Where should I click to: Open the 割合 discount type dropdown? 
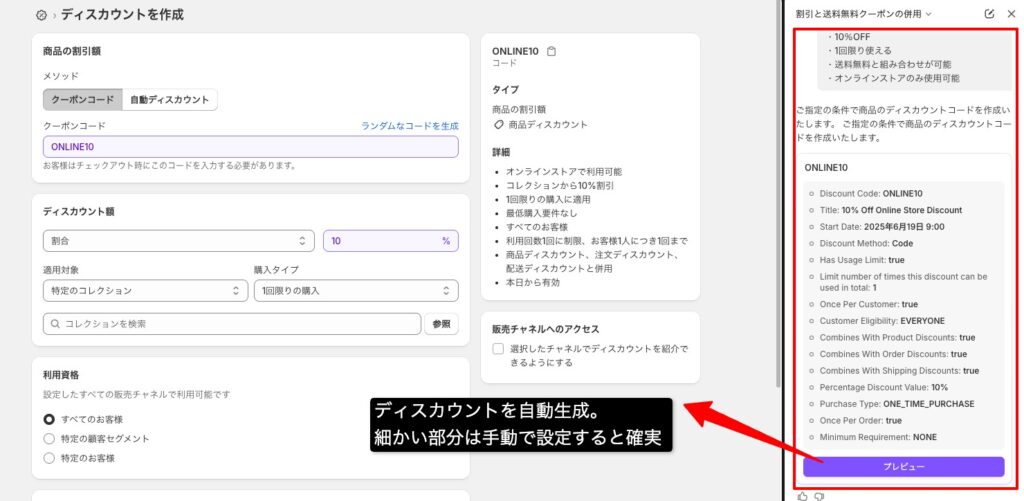pyautogui.click(x=178, y=241)
